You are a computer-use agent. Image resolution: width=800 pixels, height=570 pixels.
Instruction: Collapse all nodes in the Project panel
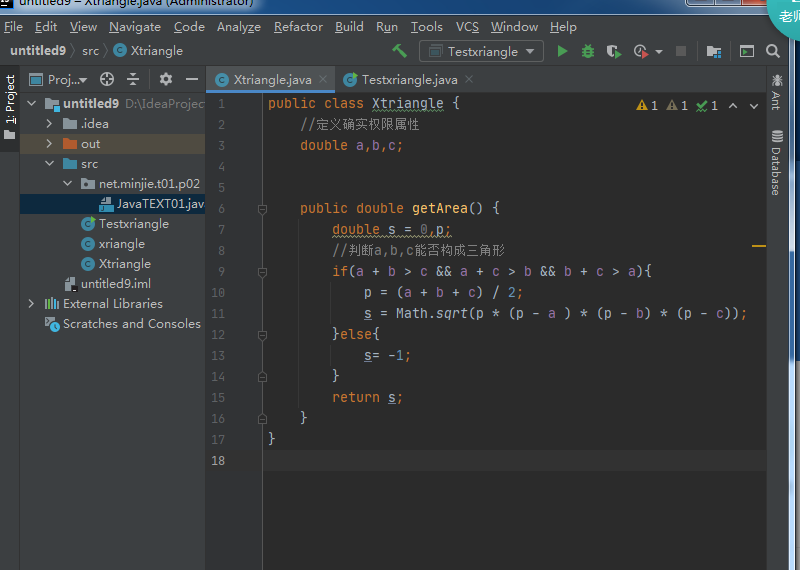(132, 80)
